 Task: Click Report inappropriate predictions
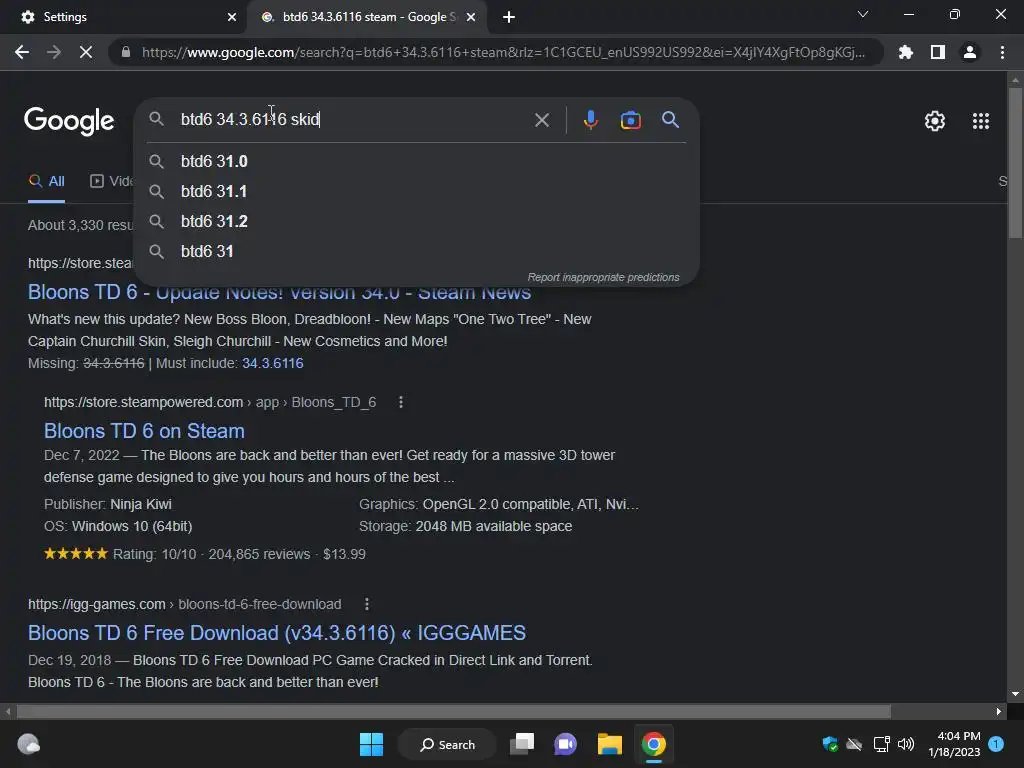(x=603, y=278)
